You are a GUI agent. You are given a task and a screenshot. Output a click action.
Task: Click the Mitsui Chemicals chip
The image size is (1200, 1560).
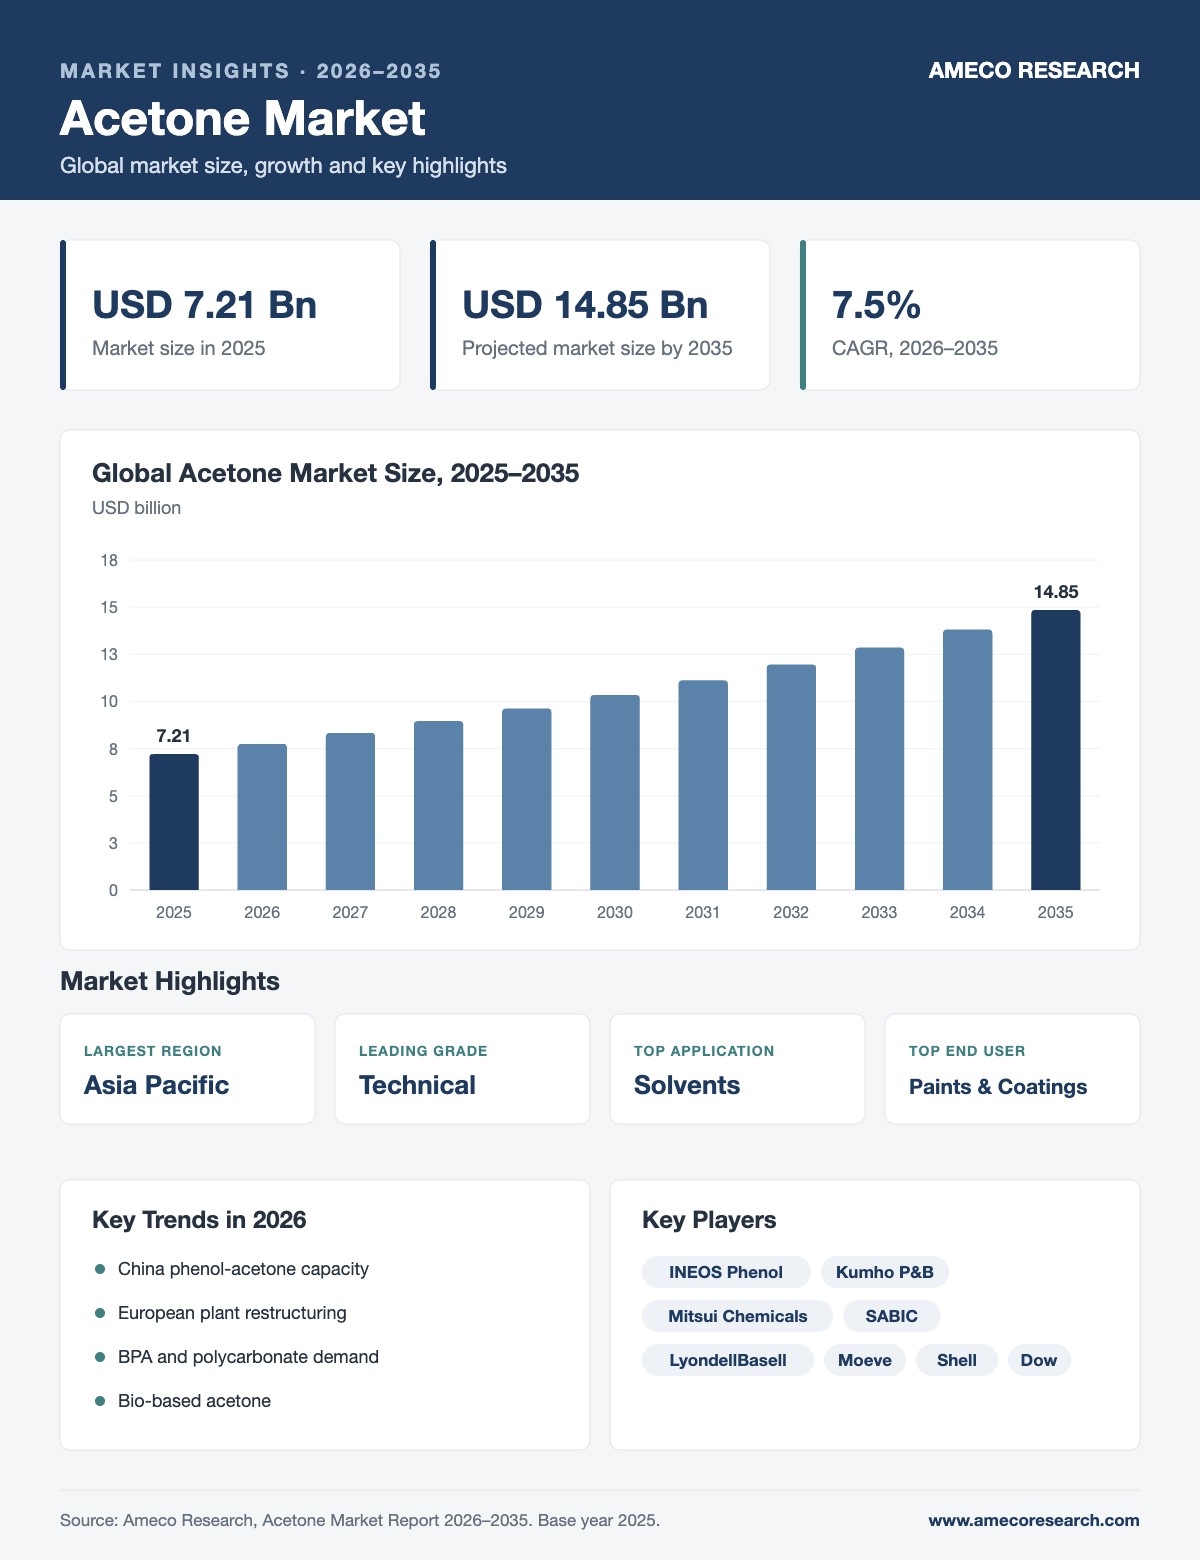coord(737,1316)
